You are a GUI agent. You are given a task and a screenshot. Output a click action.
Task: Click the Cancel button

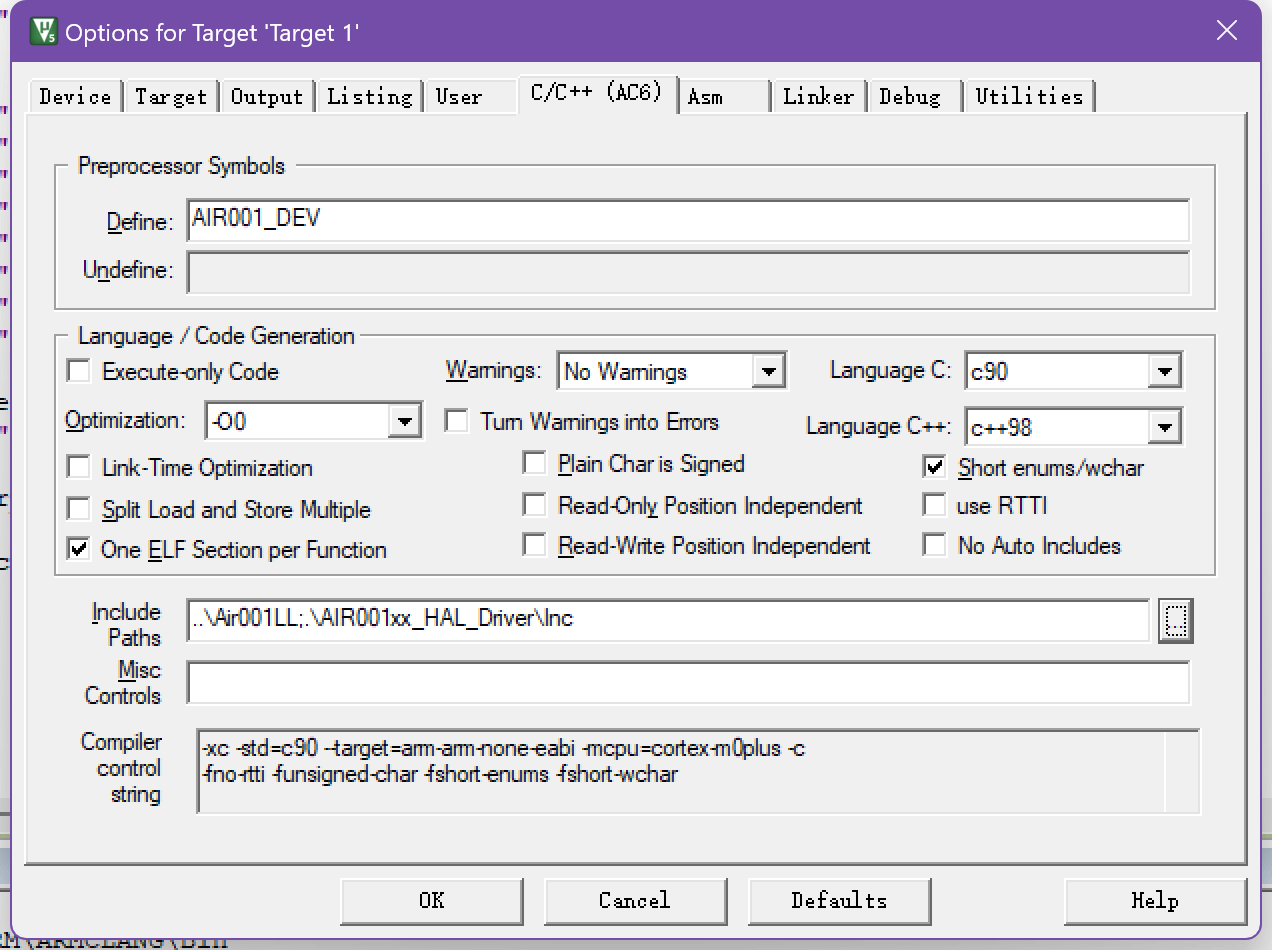634,901
